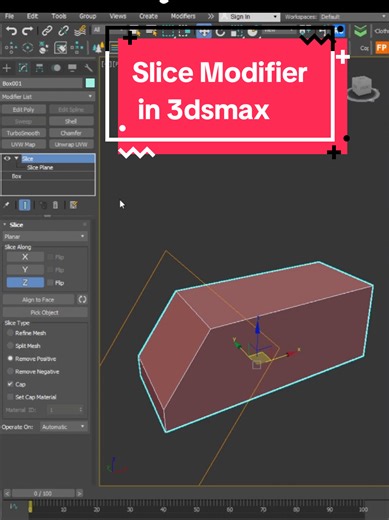Select the Remove Negative radio option
Screen dimensions: 389x520
tap(10, 371)
